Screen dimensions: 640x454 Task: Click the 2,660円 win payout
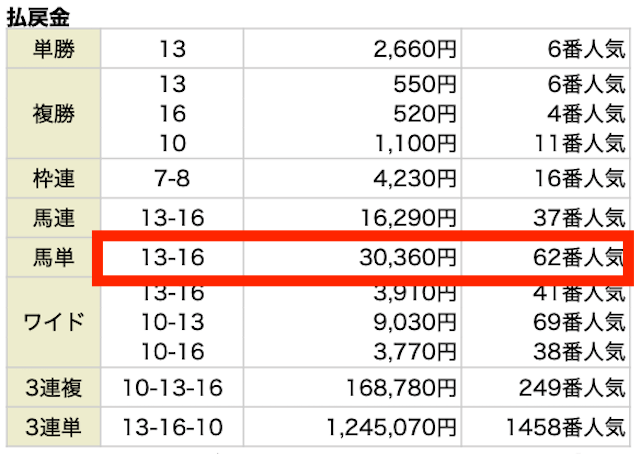coord(414,49)
